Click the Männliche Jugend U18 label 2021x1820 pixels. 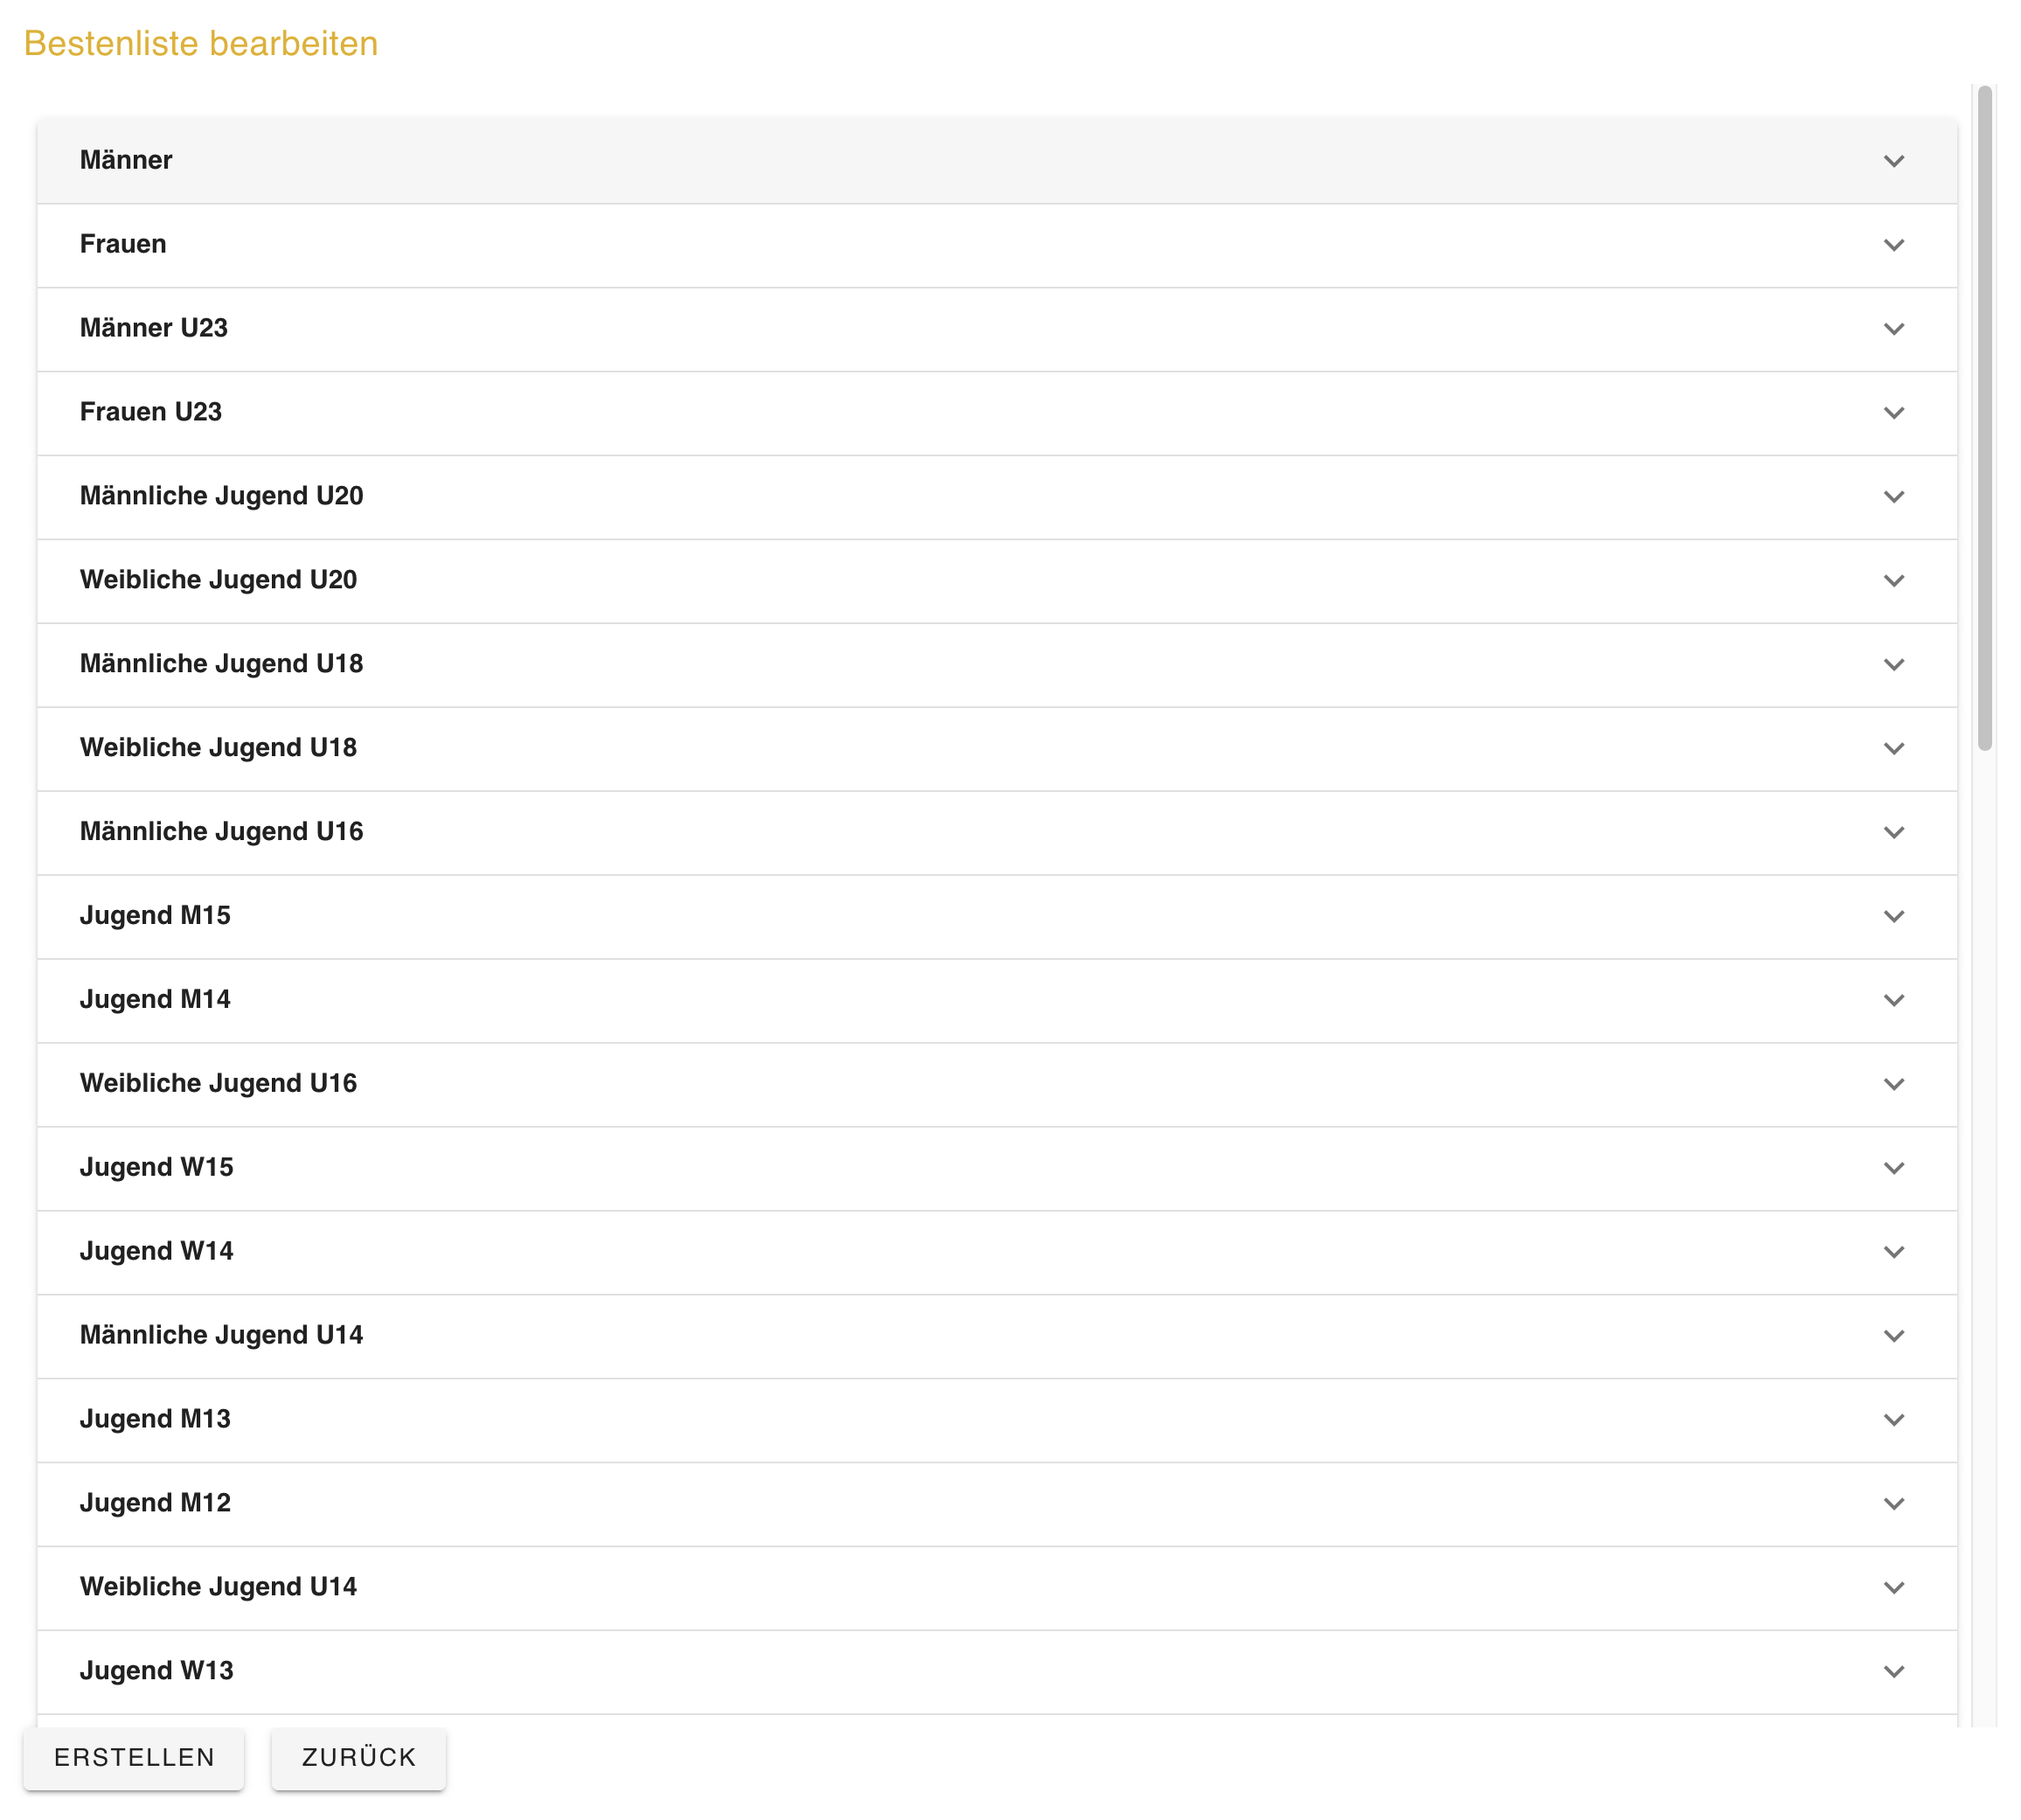[x=222, y=664]
